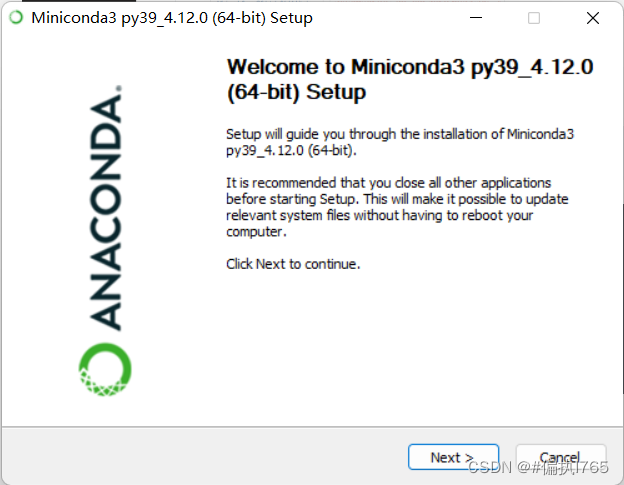Click the separator line above the buttons

[x=312, y=427]
